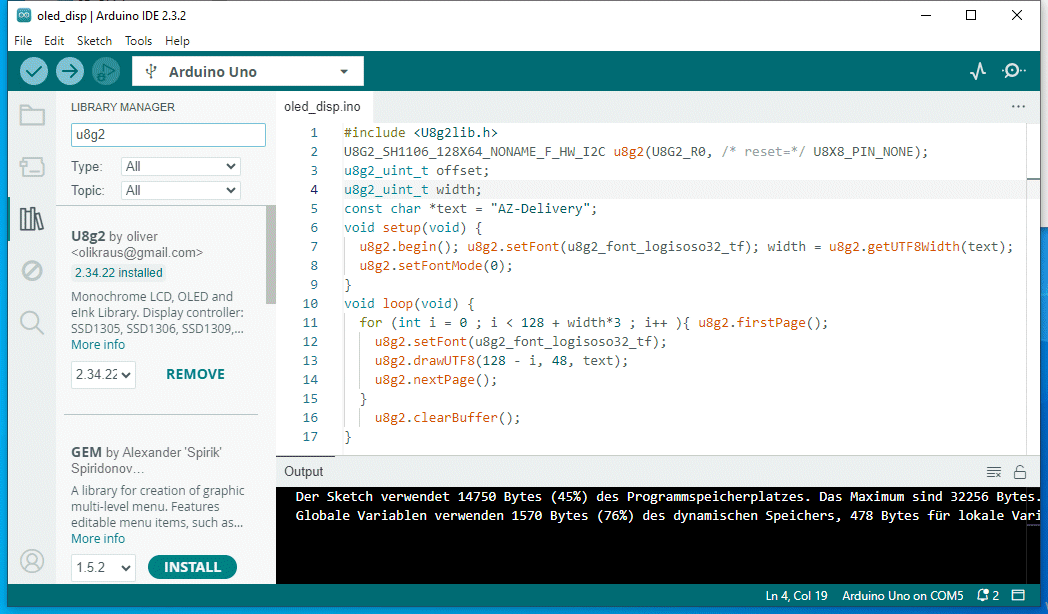The image size is (1048, 614).
Task: Click the LIBRARY MANAGER panel heading
Action: 123,107
